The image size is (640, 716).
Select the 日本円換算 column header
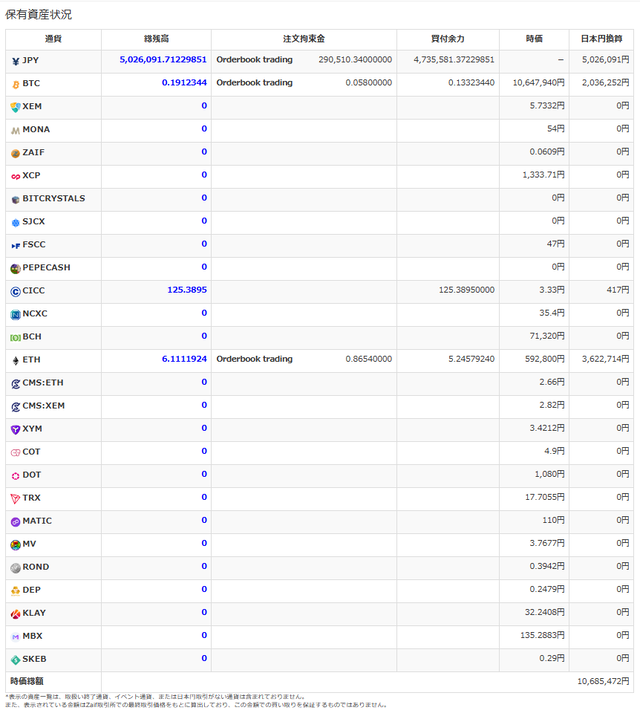601,39
